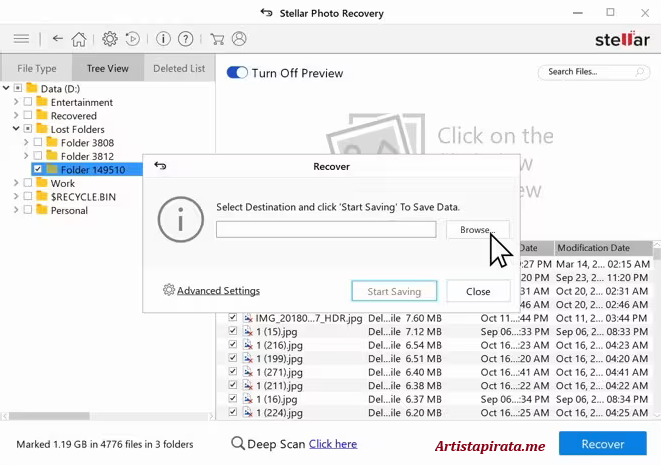Open help via the question mark icon
This screenshot has width=661, height=465.
tap(185, 39)
